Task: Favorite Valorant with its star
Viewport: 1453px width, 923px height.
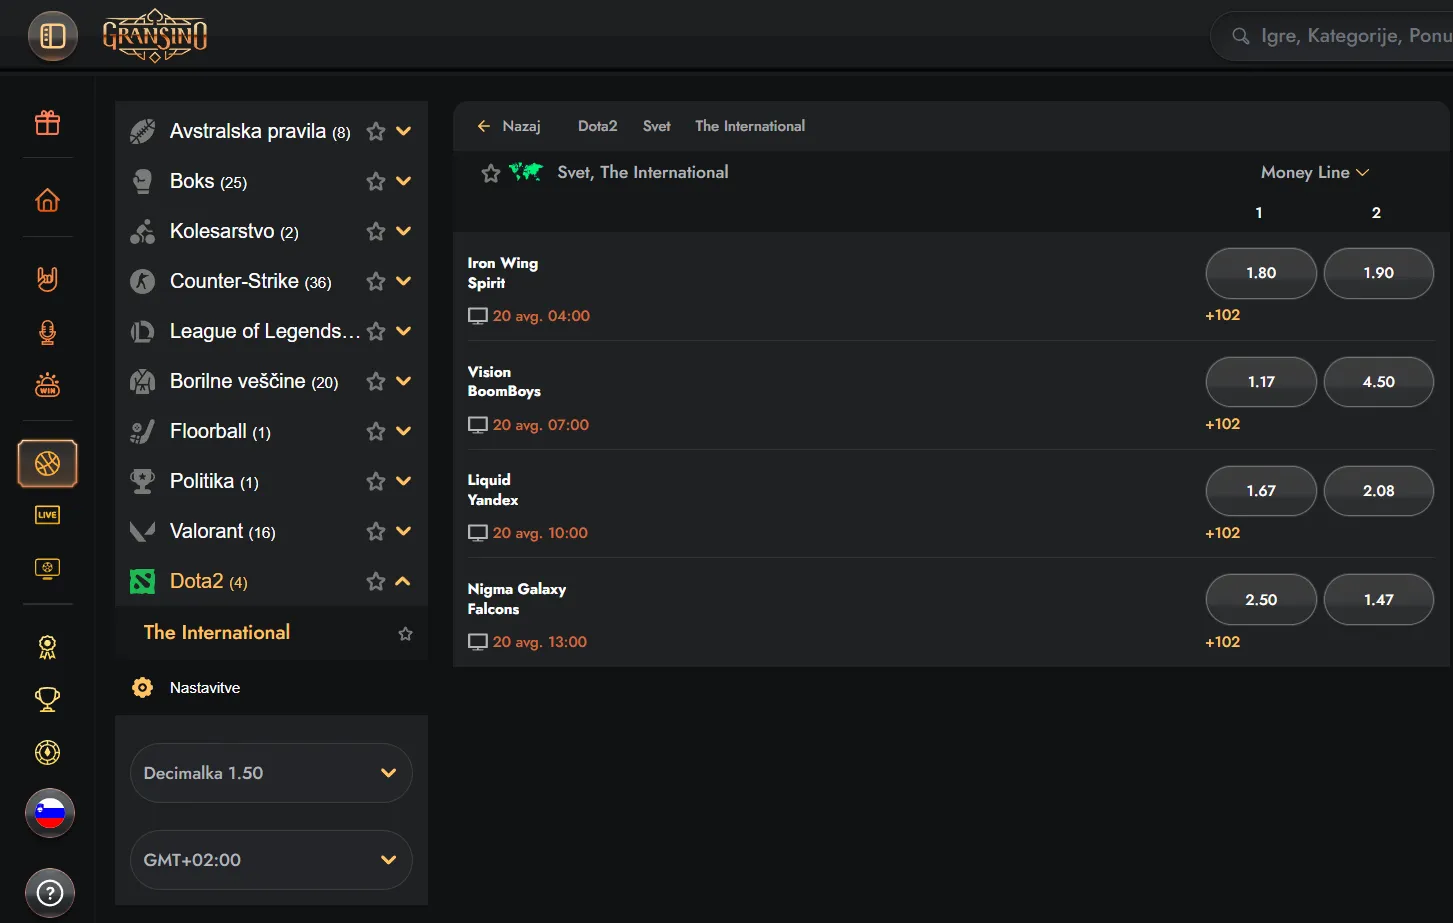Action: point(376,531)
